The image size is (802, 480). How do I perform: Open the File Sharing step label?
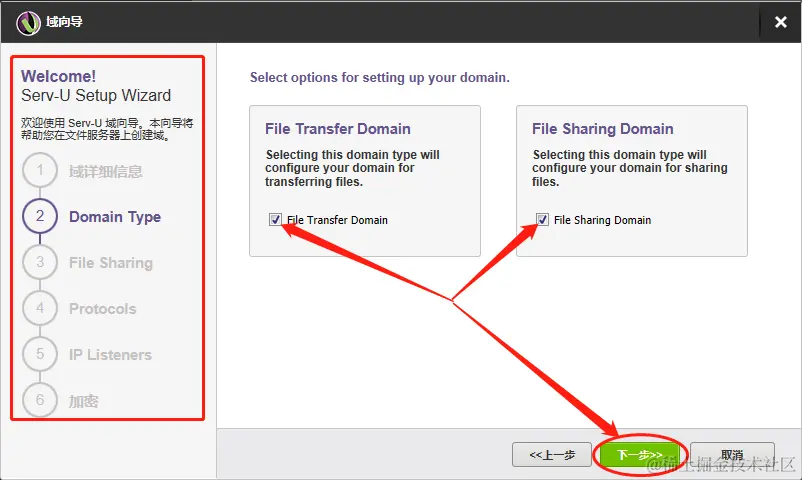(x=111, y=263)
